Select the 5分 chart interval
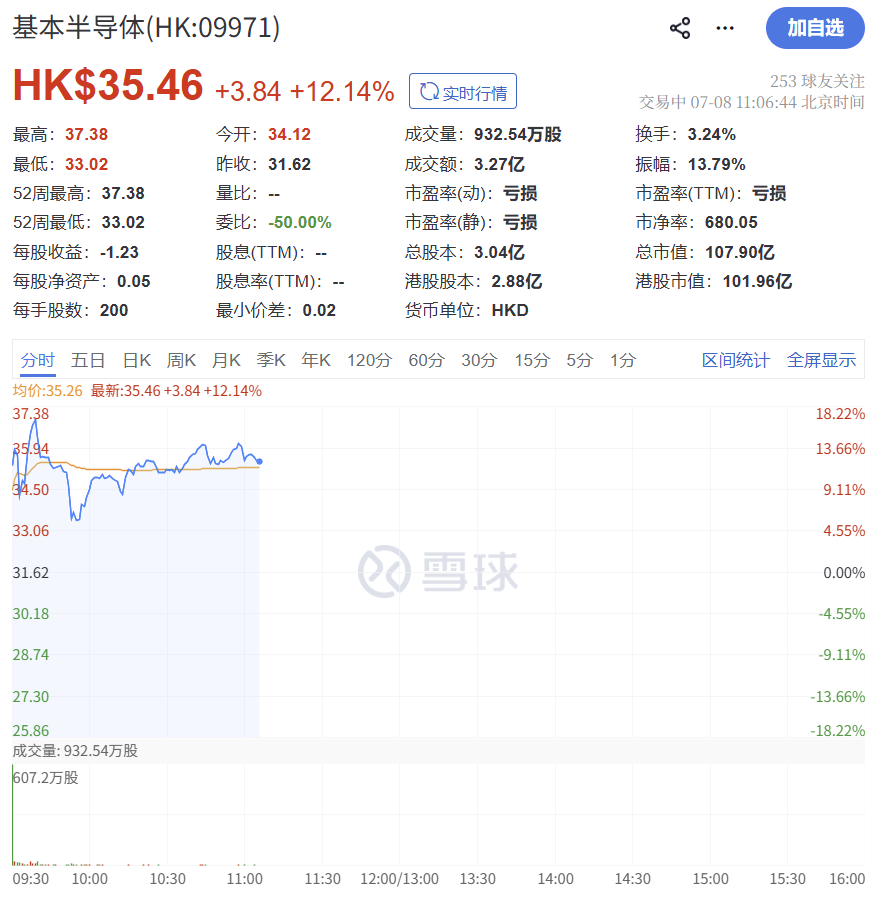 579,360
